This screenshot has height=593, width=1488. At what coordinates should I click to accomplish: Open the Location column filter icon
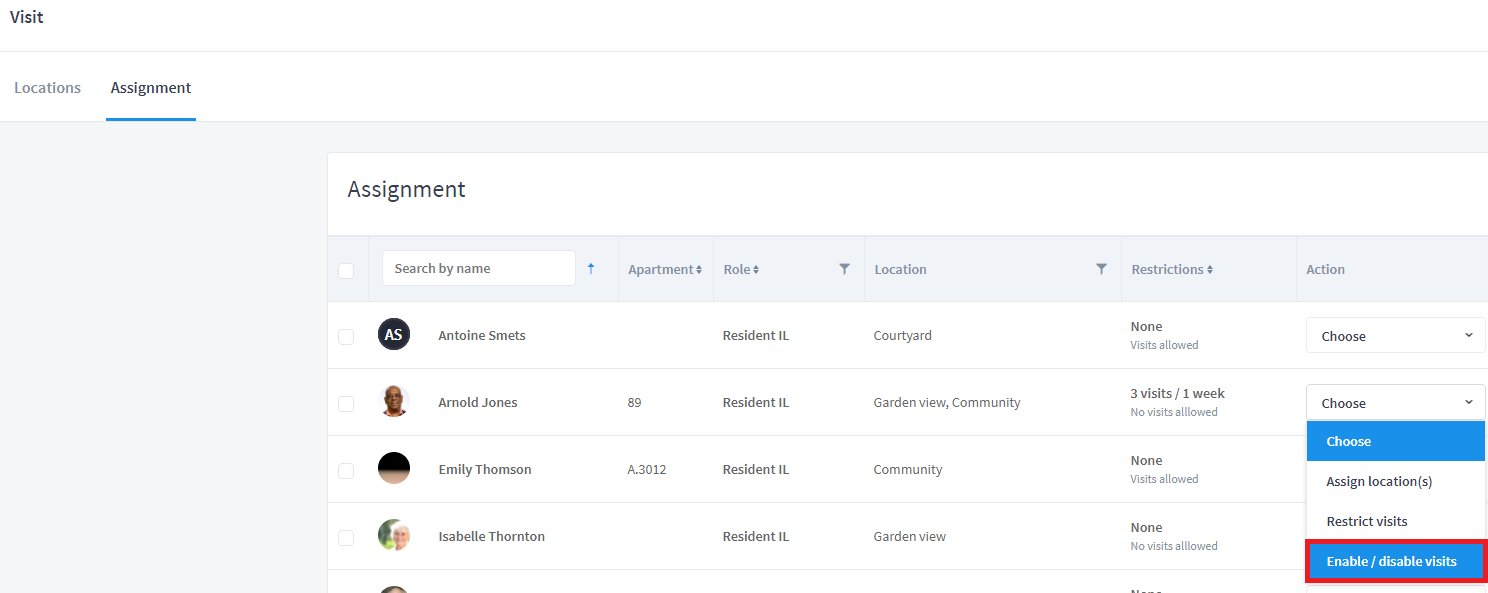(x=1102, y=269)
